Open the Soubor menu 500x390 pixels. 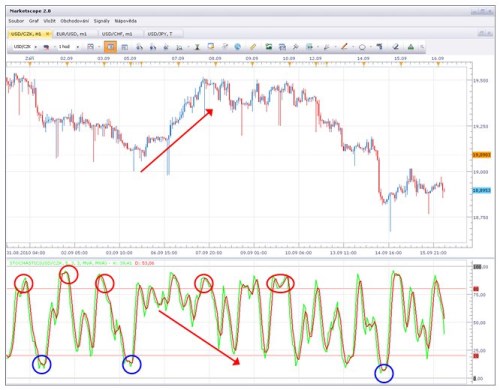click(16, 21)
